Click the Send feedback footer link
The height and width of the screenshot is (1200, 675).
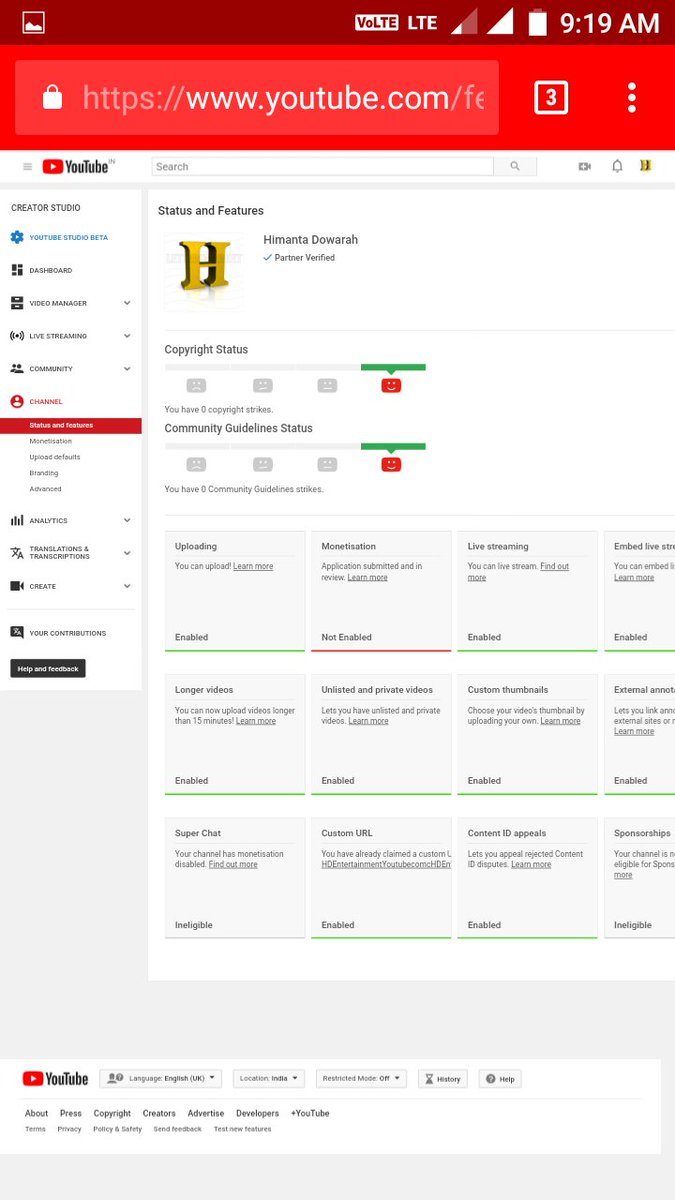177,1129
